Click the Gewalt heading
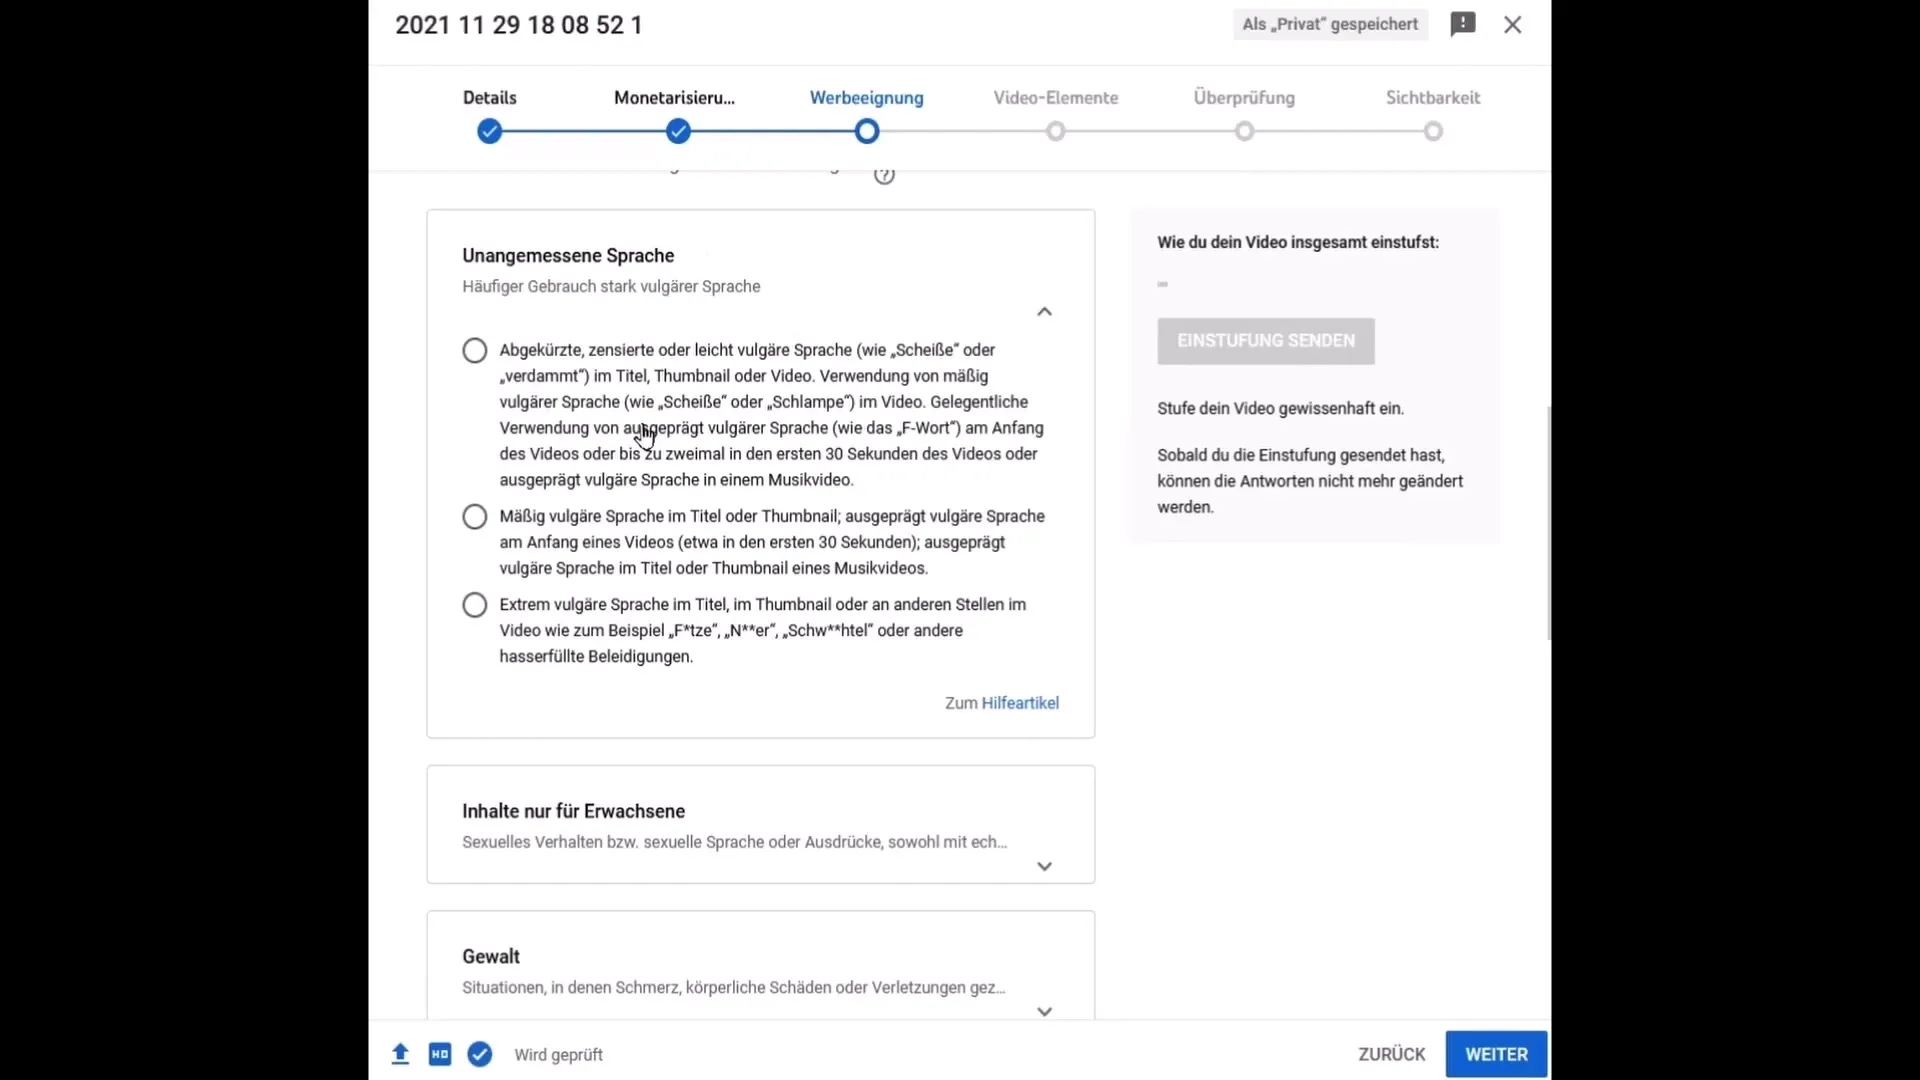The image size is (1920, 1080). click(x=491, y=956)
